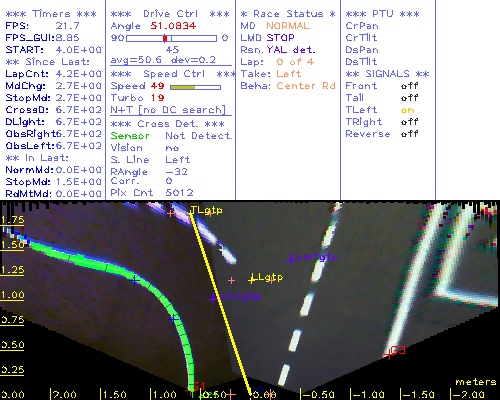Screen dimensions: 500x400
Task: Click the 1.00 mark on vertical scale
Action: click(x=12, y=295)
